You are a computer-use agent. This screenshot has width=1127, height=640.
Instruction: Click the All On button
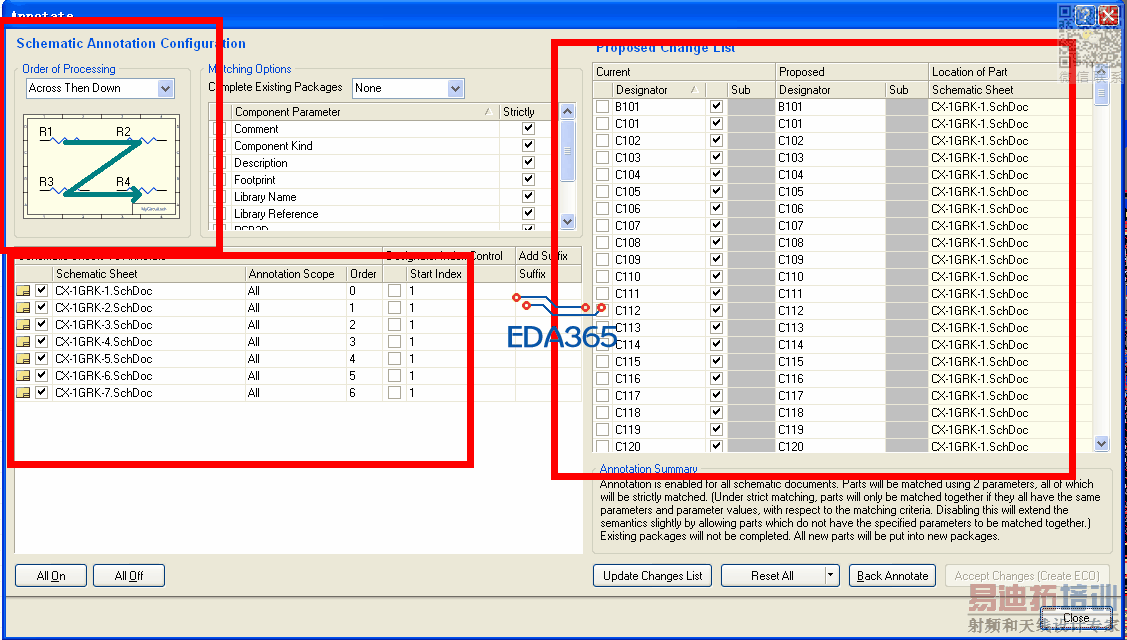[51, 575]
